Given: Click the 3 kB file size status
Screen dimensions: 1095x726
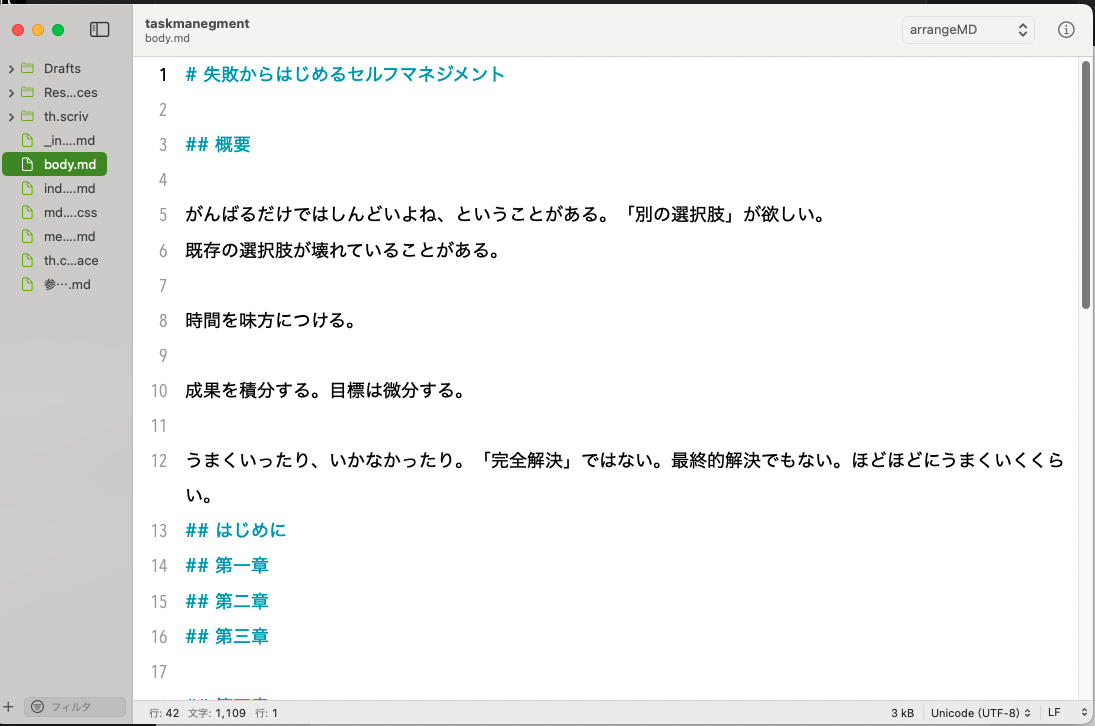Looking at the screenshot, I should (902, 713).
